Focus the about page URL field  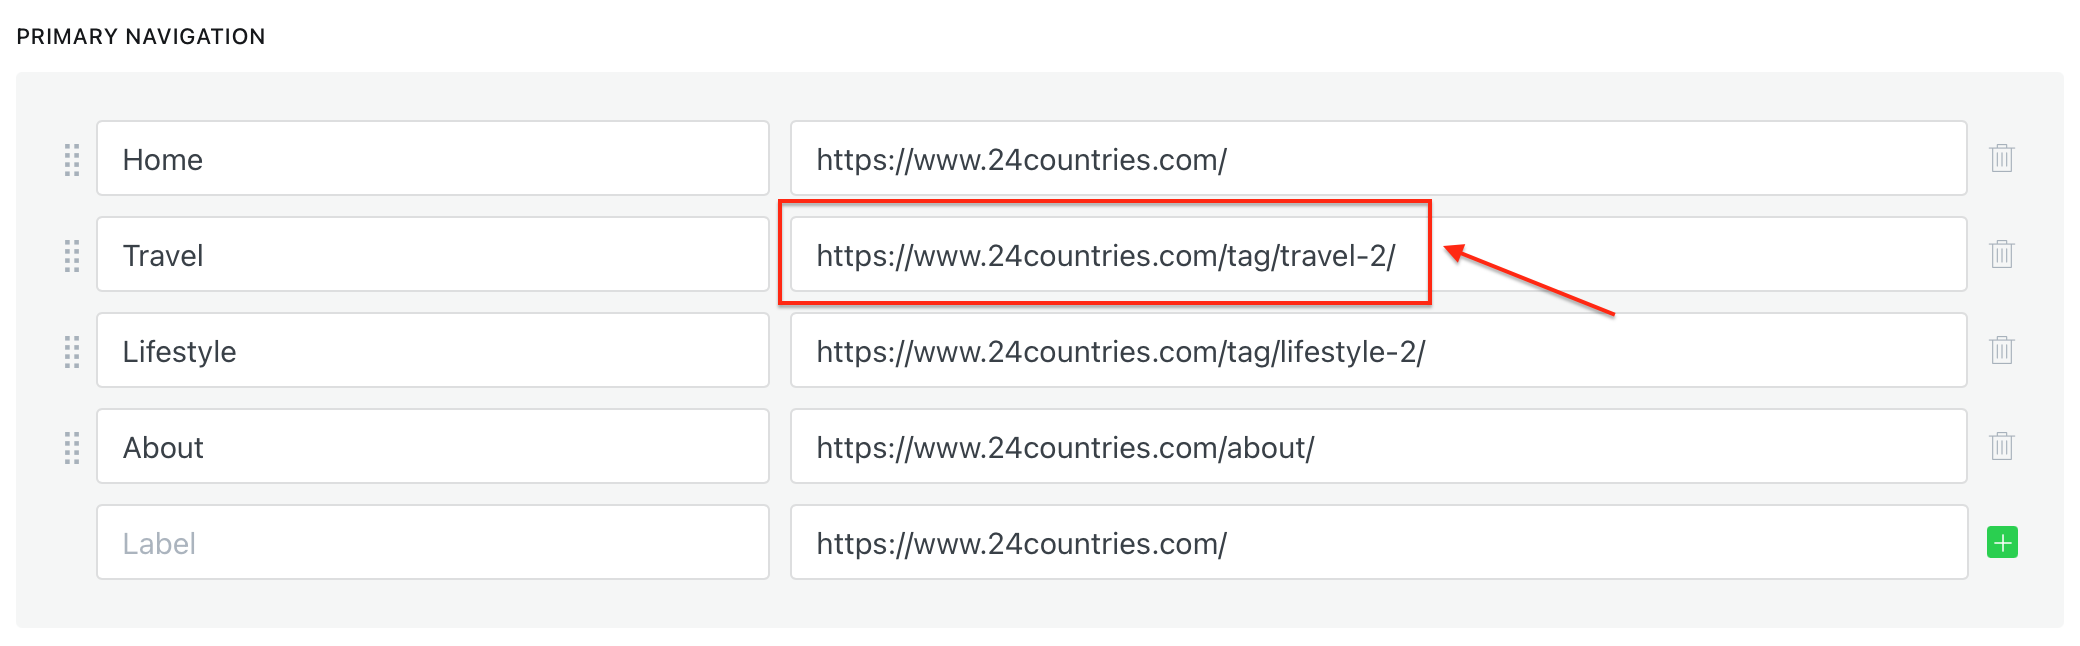click(x=1378, y=447)
